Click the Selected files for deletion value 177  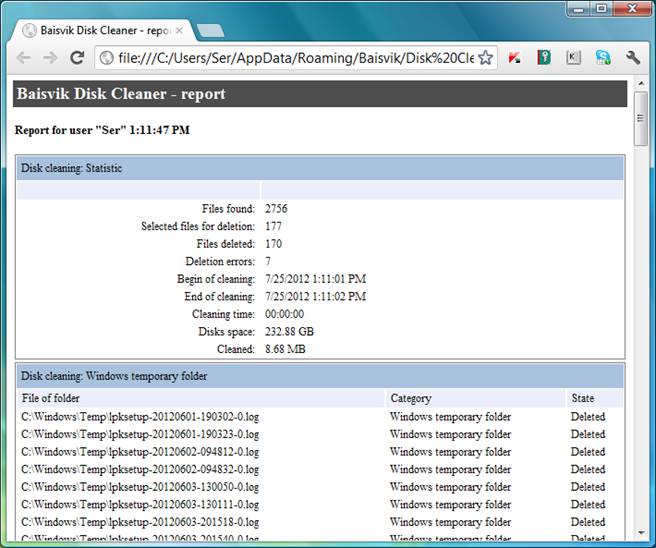point(273,226)
